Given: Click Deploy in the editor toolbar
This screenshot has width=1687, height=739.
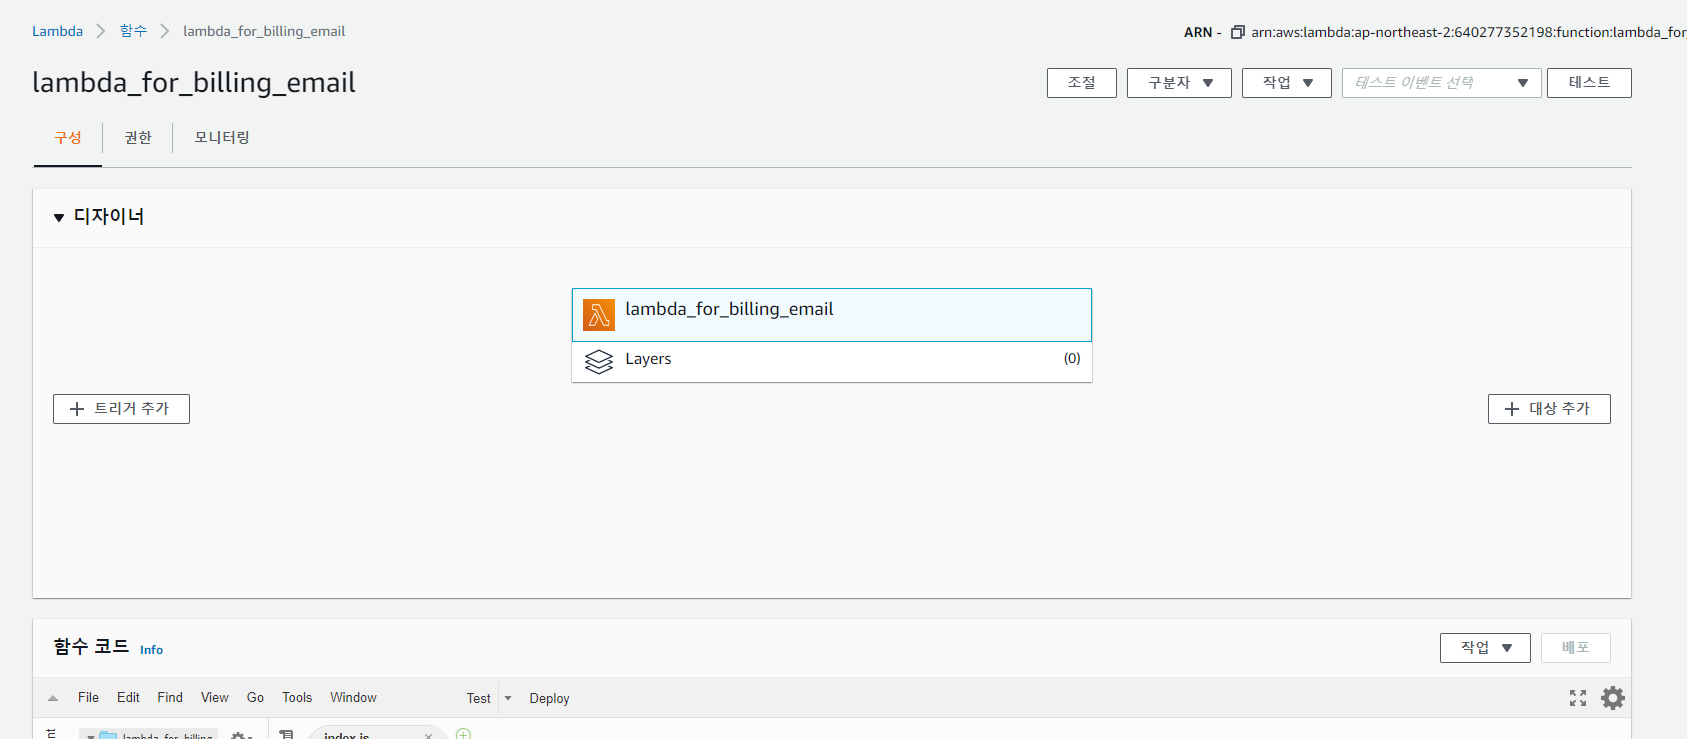Looking at the screenshot, I should pyautogui.click(x=549, y=698).
